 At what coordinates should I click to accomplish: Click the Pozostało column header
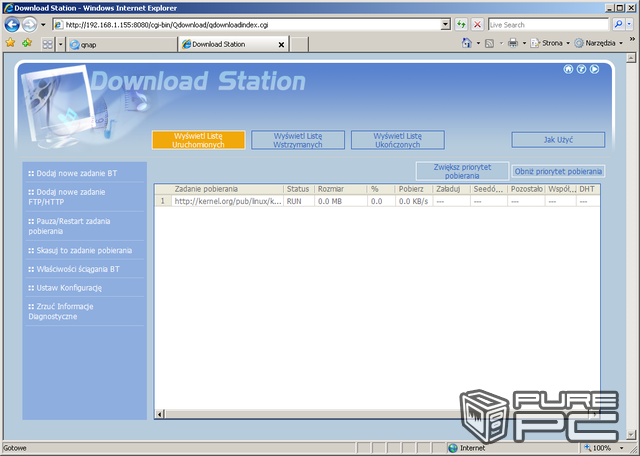click(527, 189)
